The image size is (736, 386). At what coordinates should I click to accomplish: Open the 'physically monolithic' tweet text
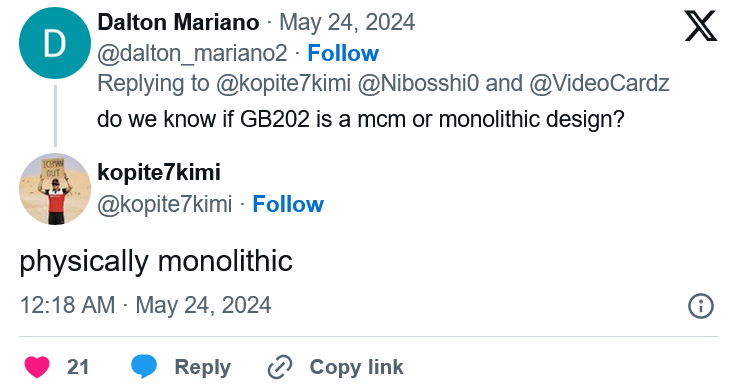coord(156,261)
